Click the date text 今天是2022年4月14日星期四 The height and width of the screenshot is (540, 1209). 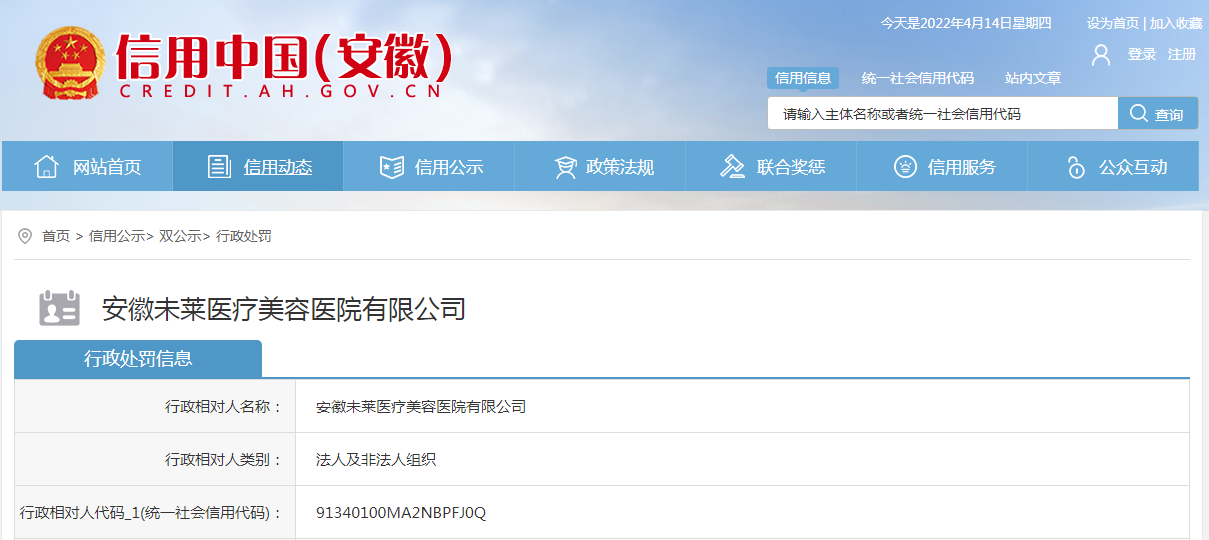[966, 23]
